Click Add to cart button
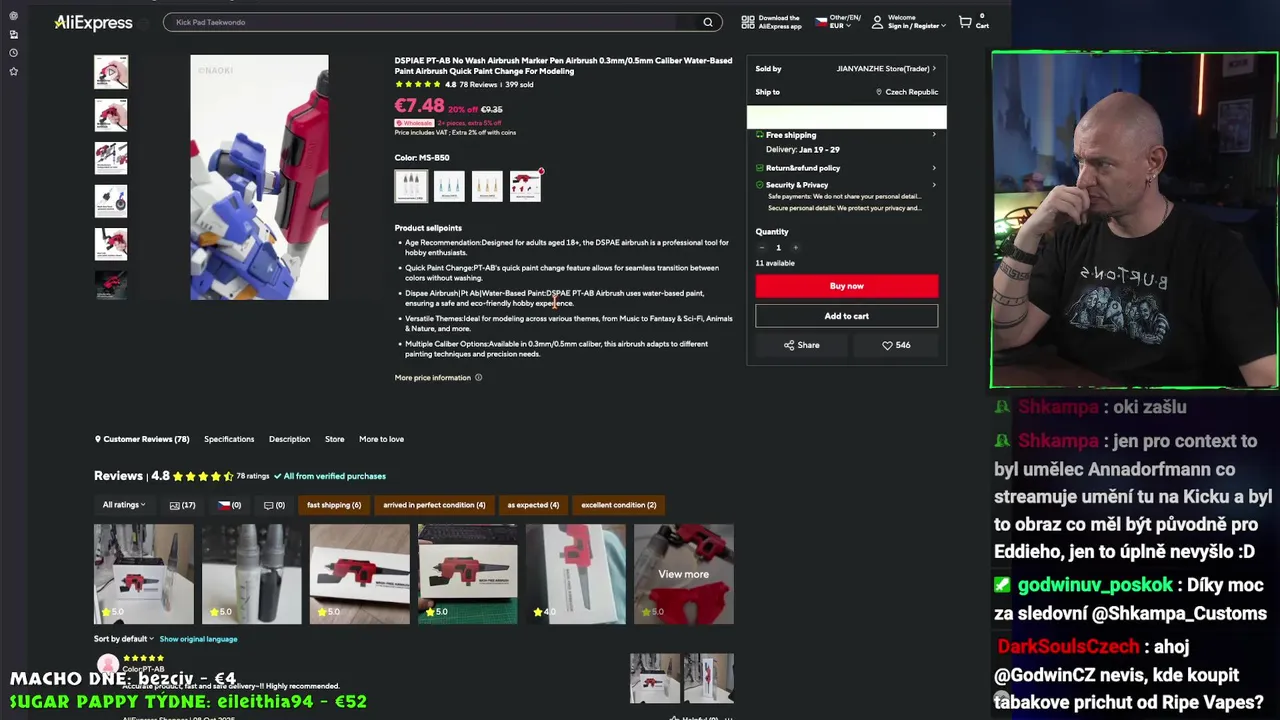 (x=846, y=316)
